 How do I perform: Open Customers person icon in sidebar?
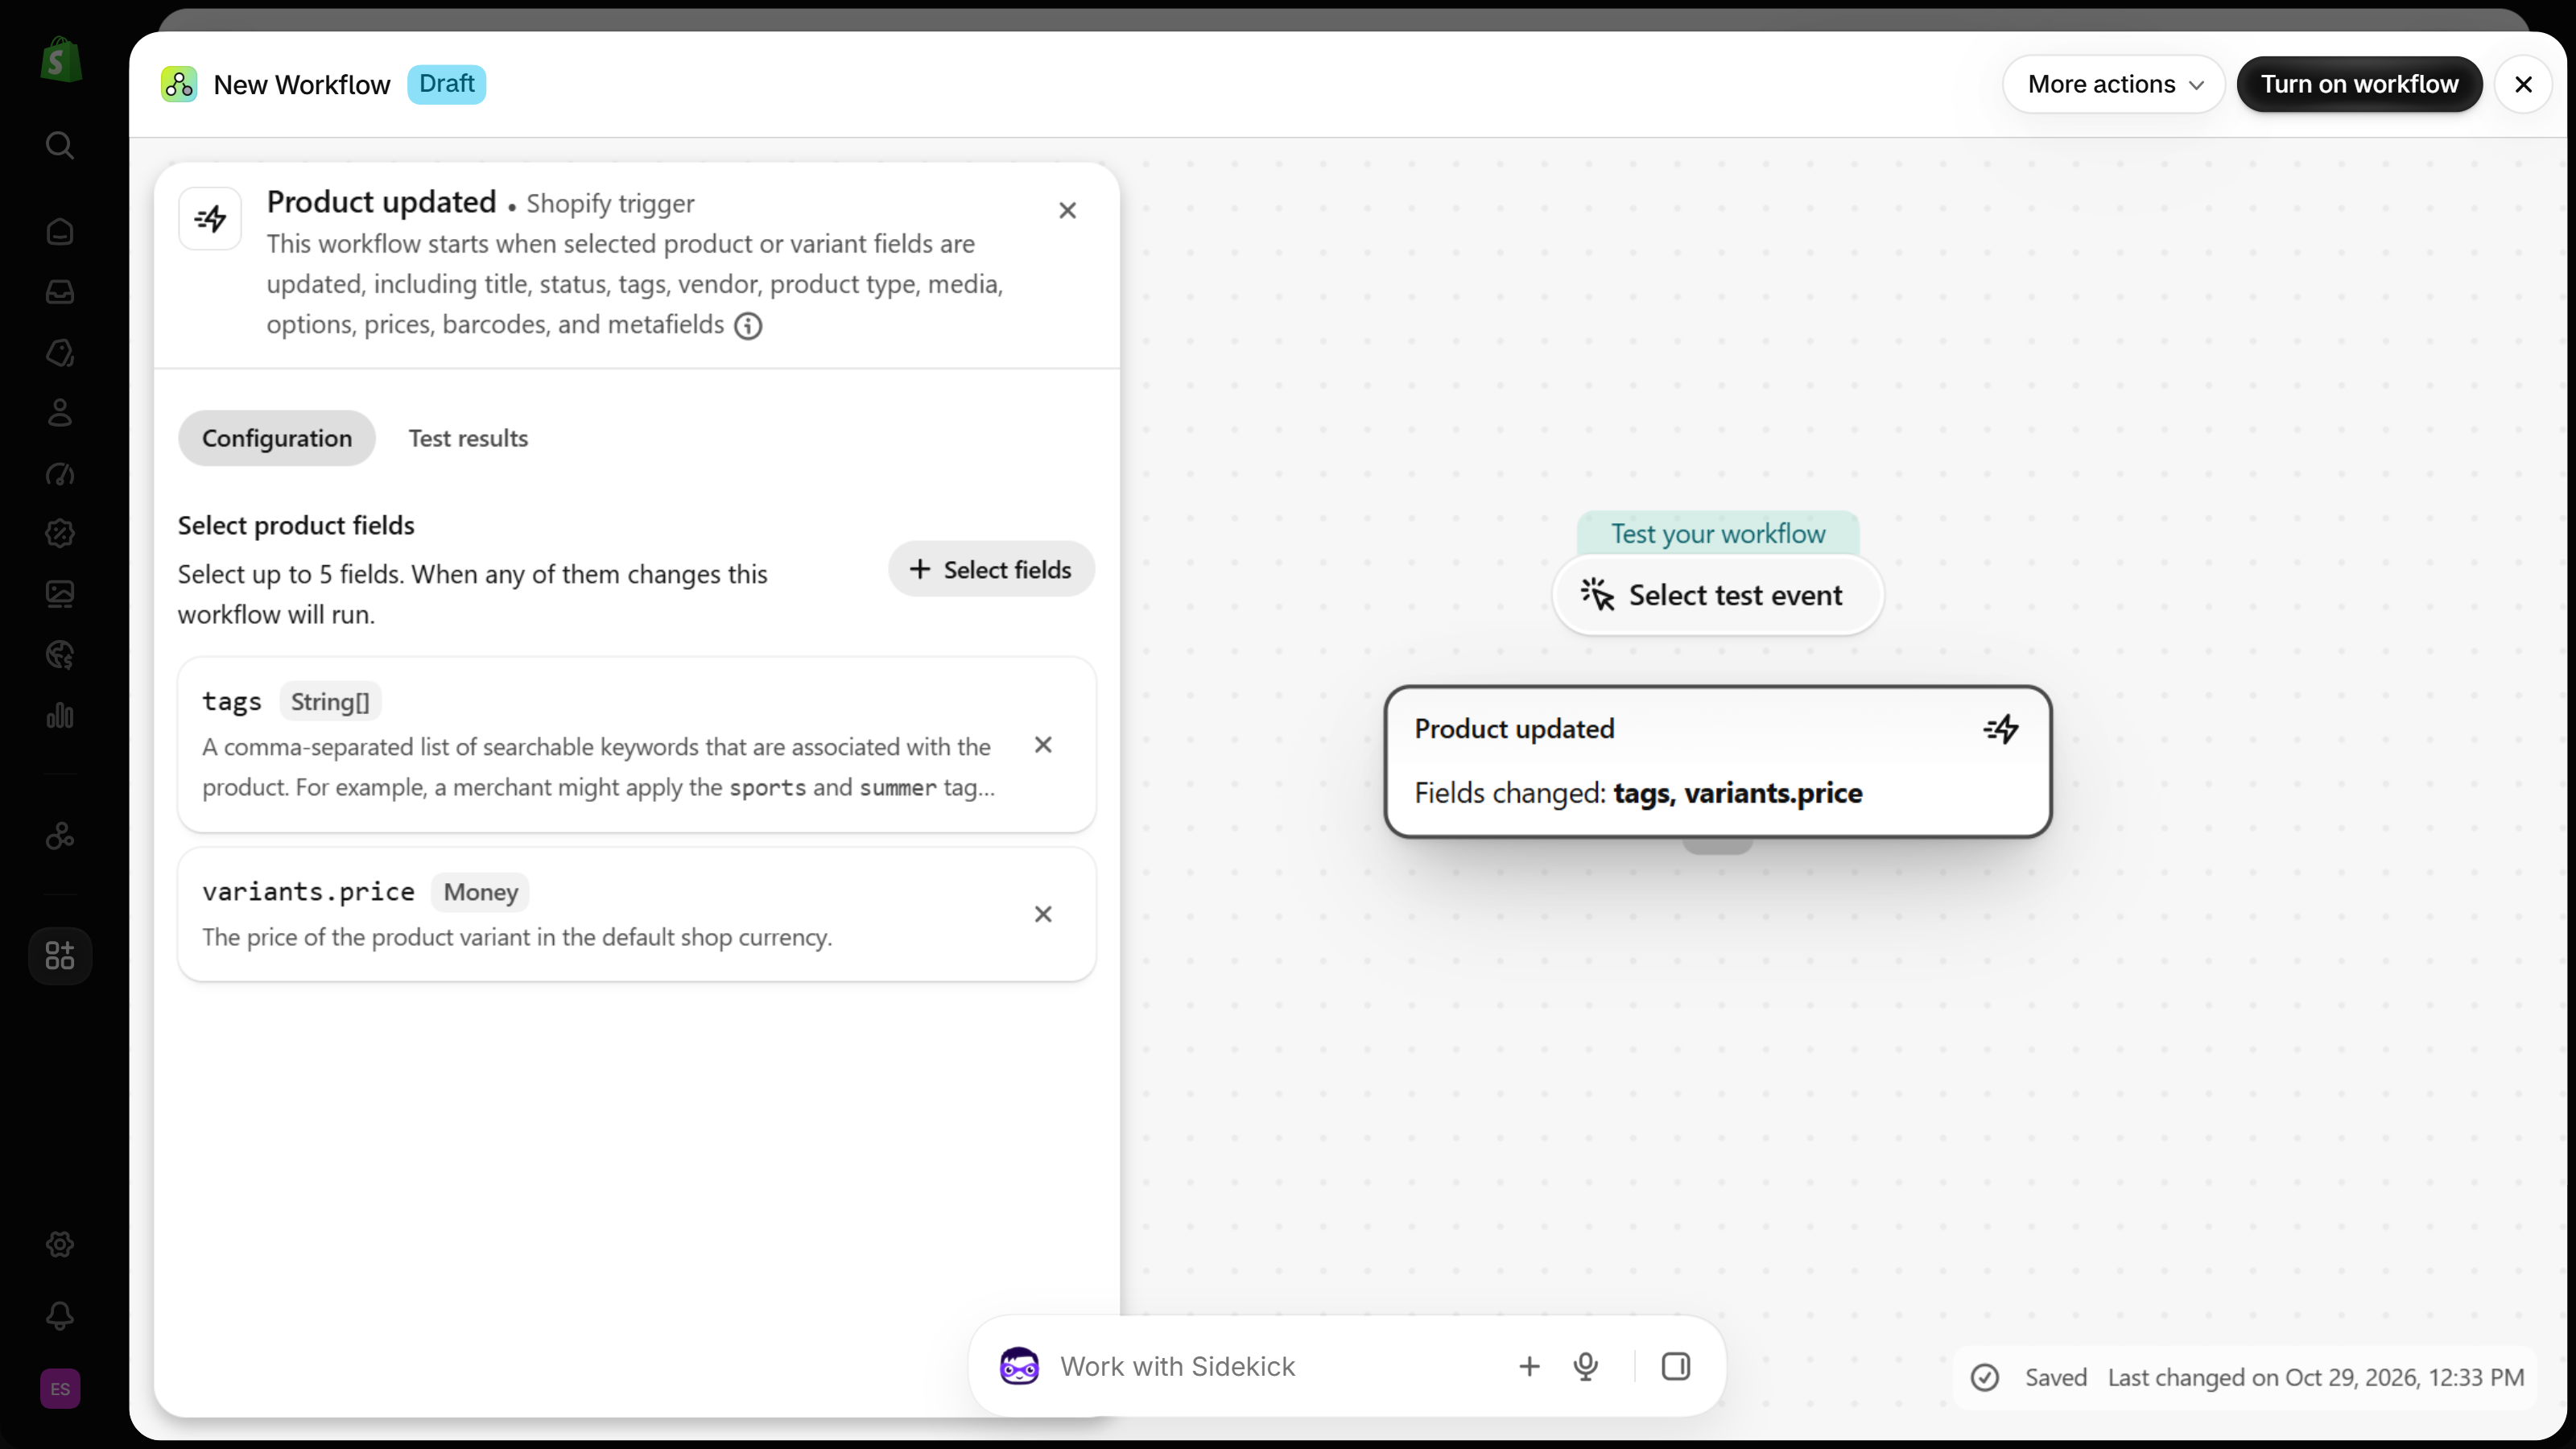[60, 413]
